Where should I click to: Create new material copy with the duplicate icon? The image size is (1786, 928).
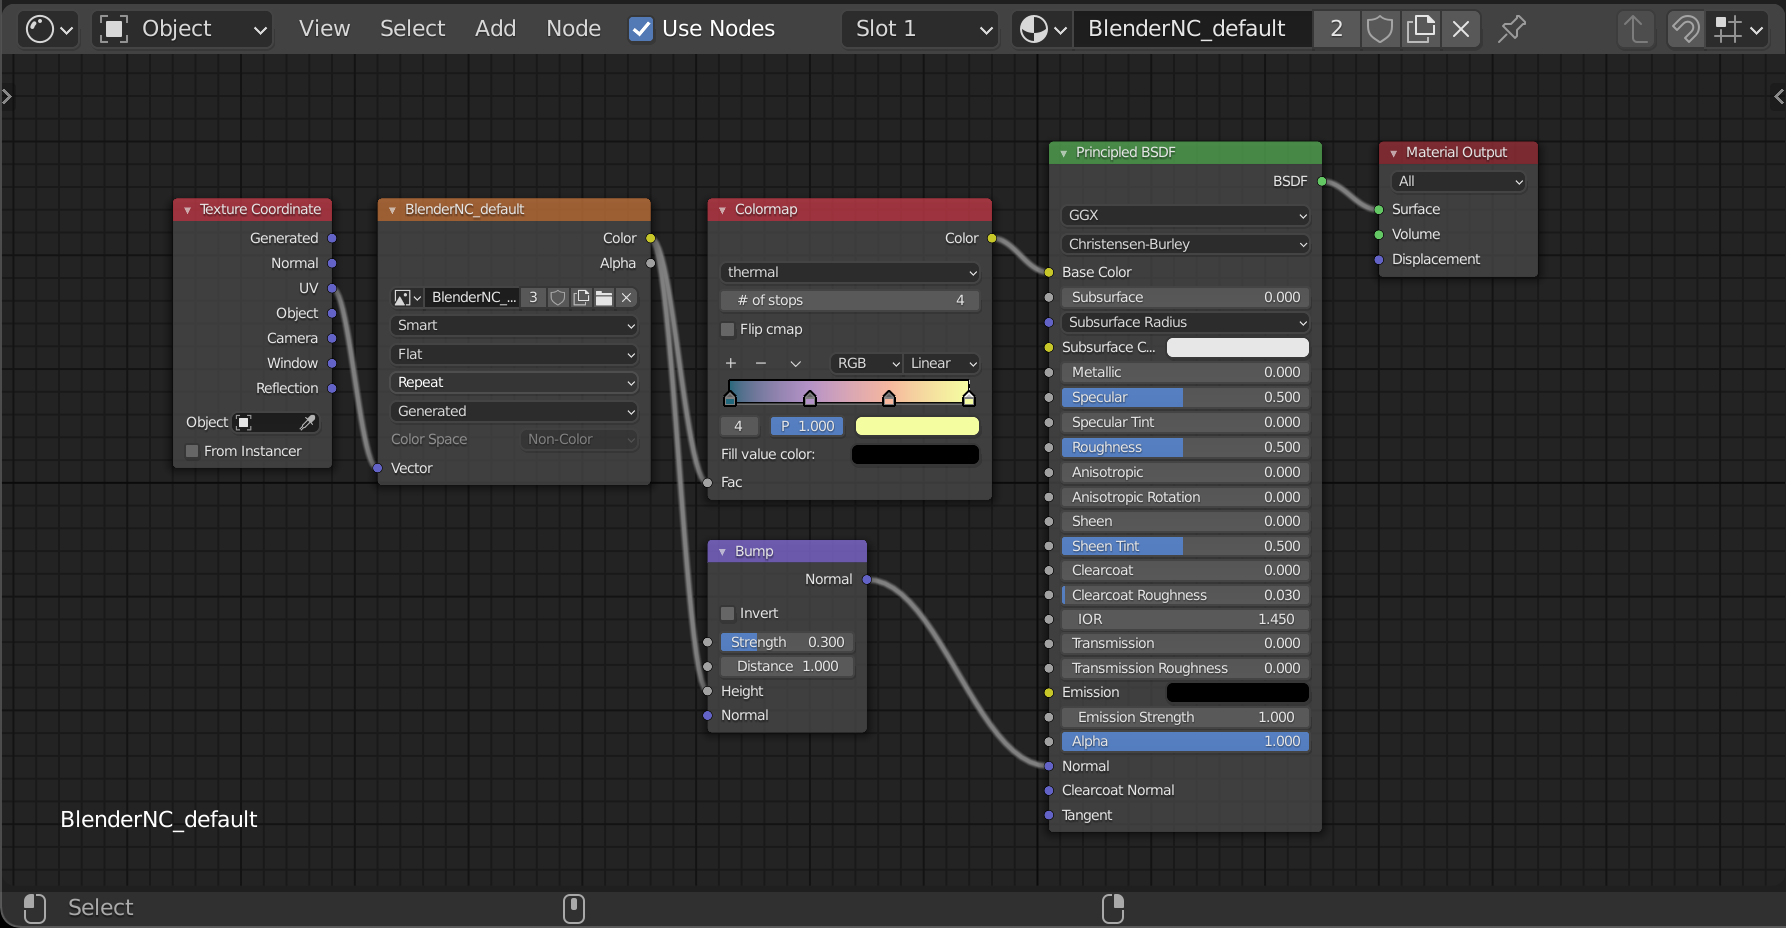(x=1421, y=29)
